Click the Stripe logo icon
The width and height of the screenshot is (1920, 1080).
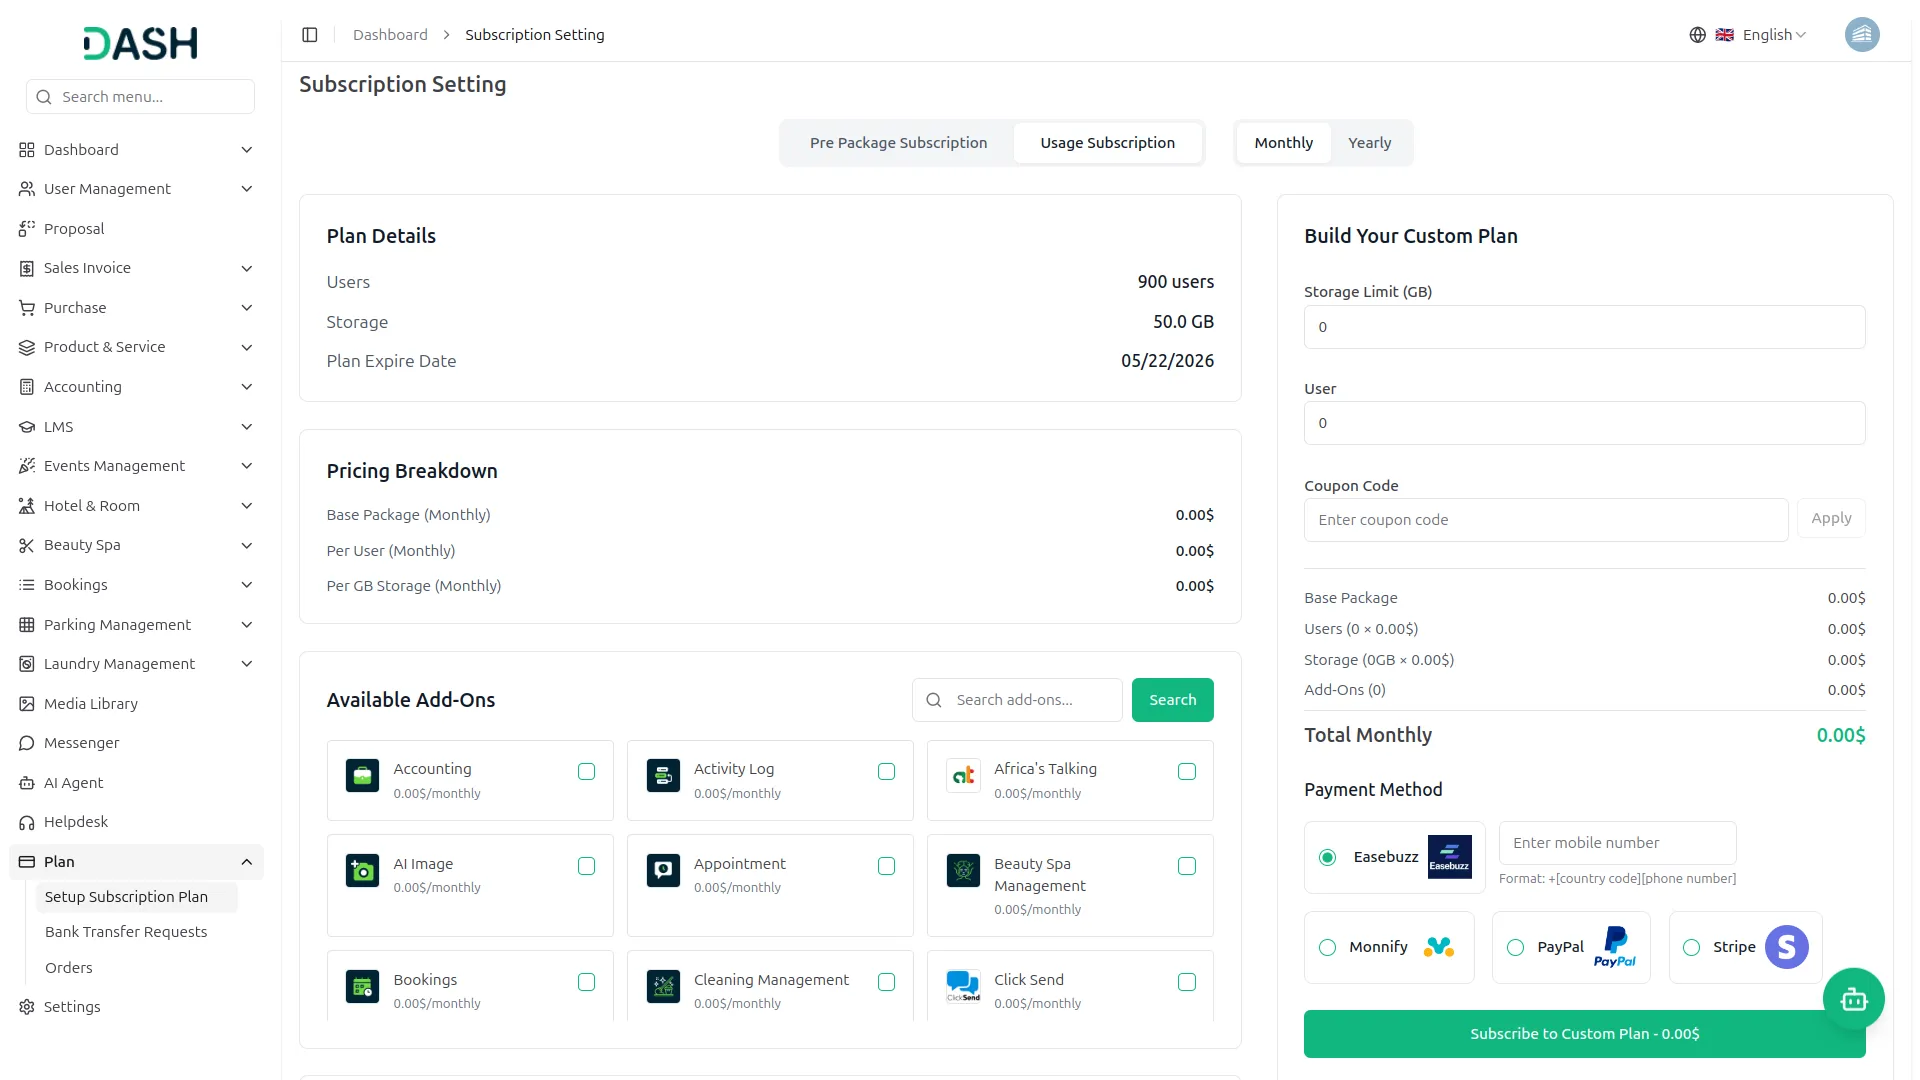[x=1786, y=947]
